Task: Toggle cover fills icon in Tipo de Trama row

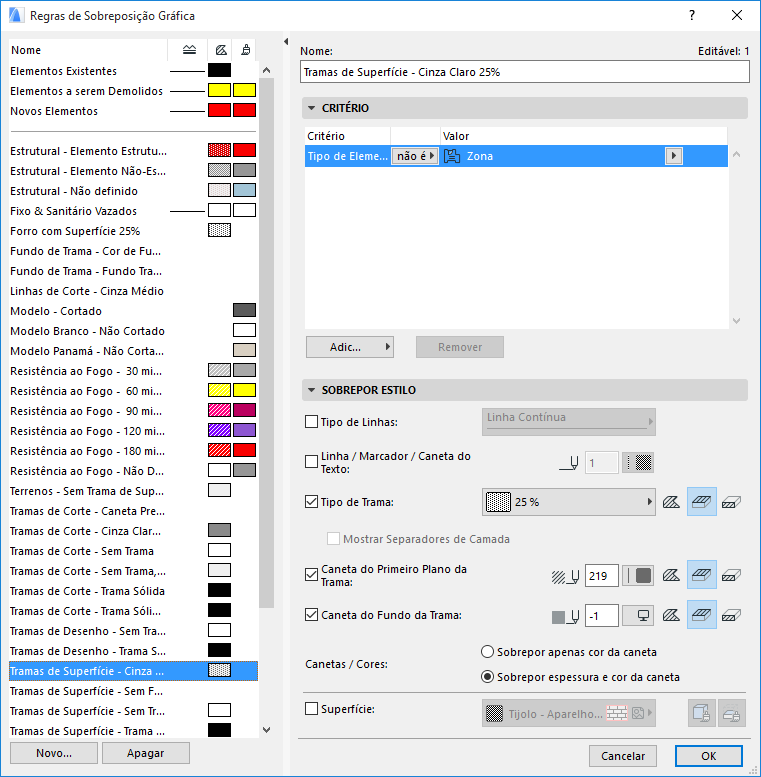Action: click(x=702, y=502)
